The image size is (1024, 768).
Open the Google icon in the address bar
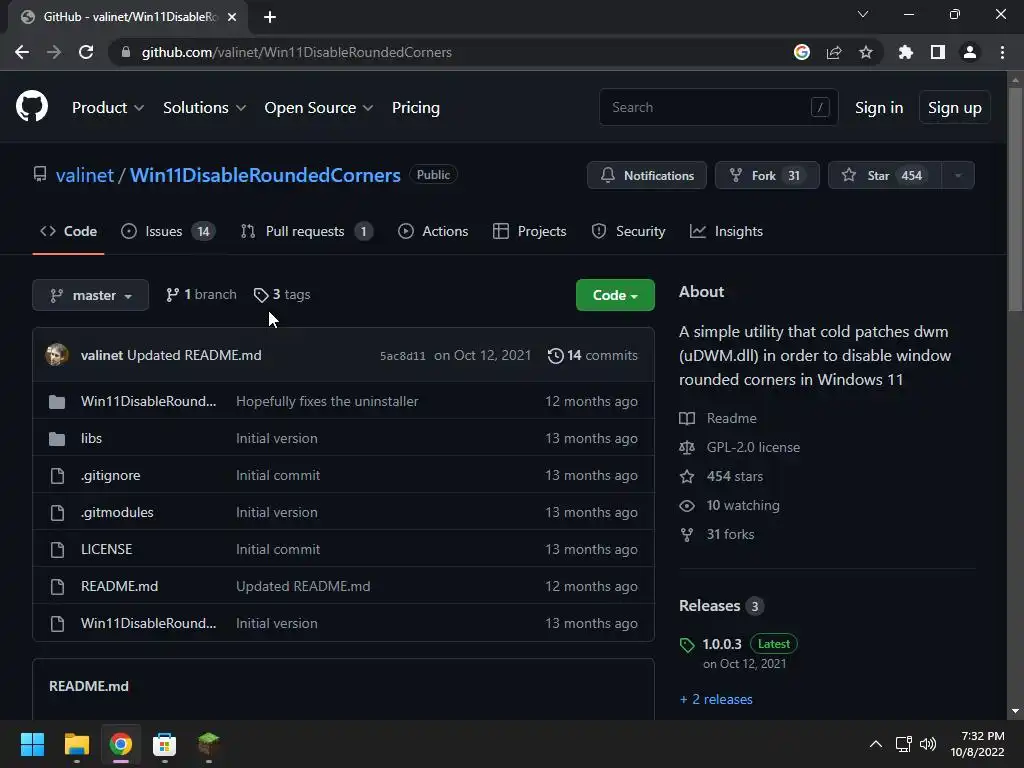tap(802, 52)
